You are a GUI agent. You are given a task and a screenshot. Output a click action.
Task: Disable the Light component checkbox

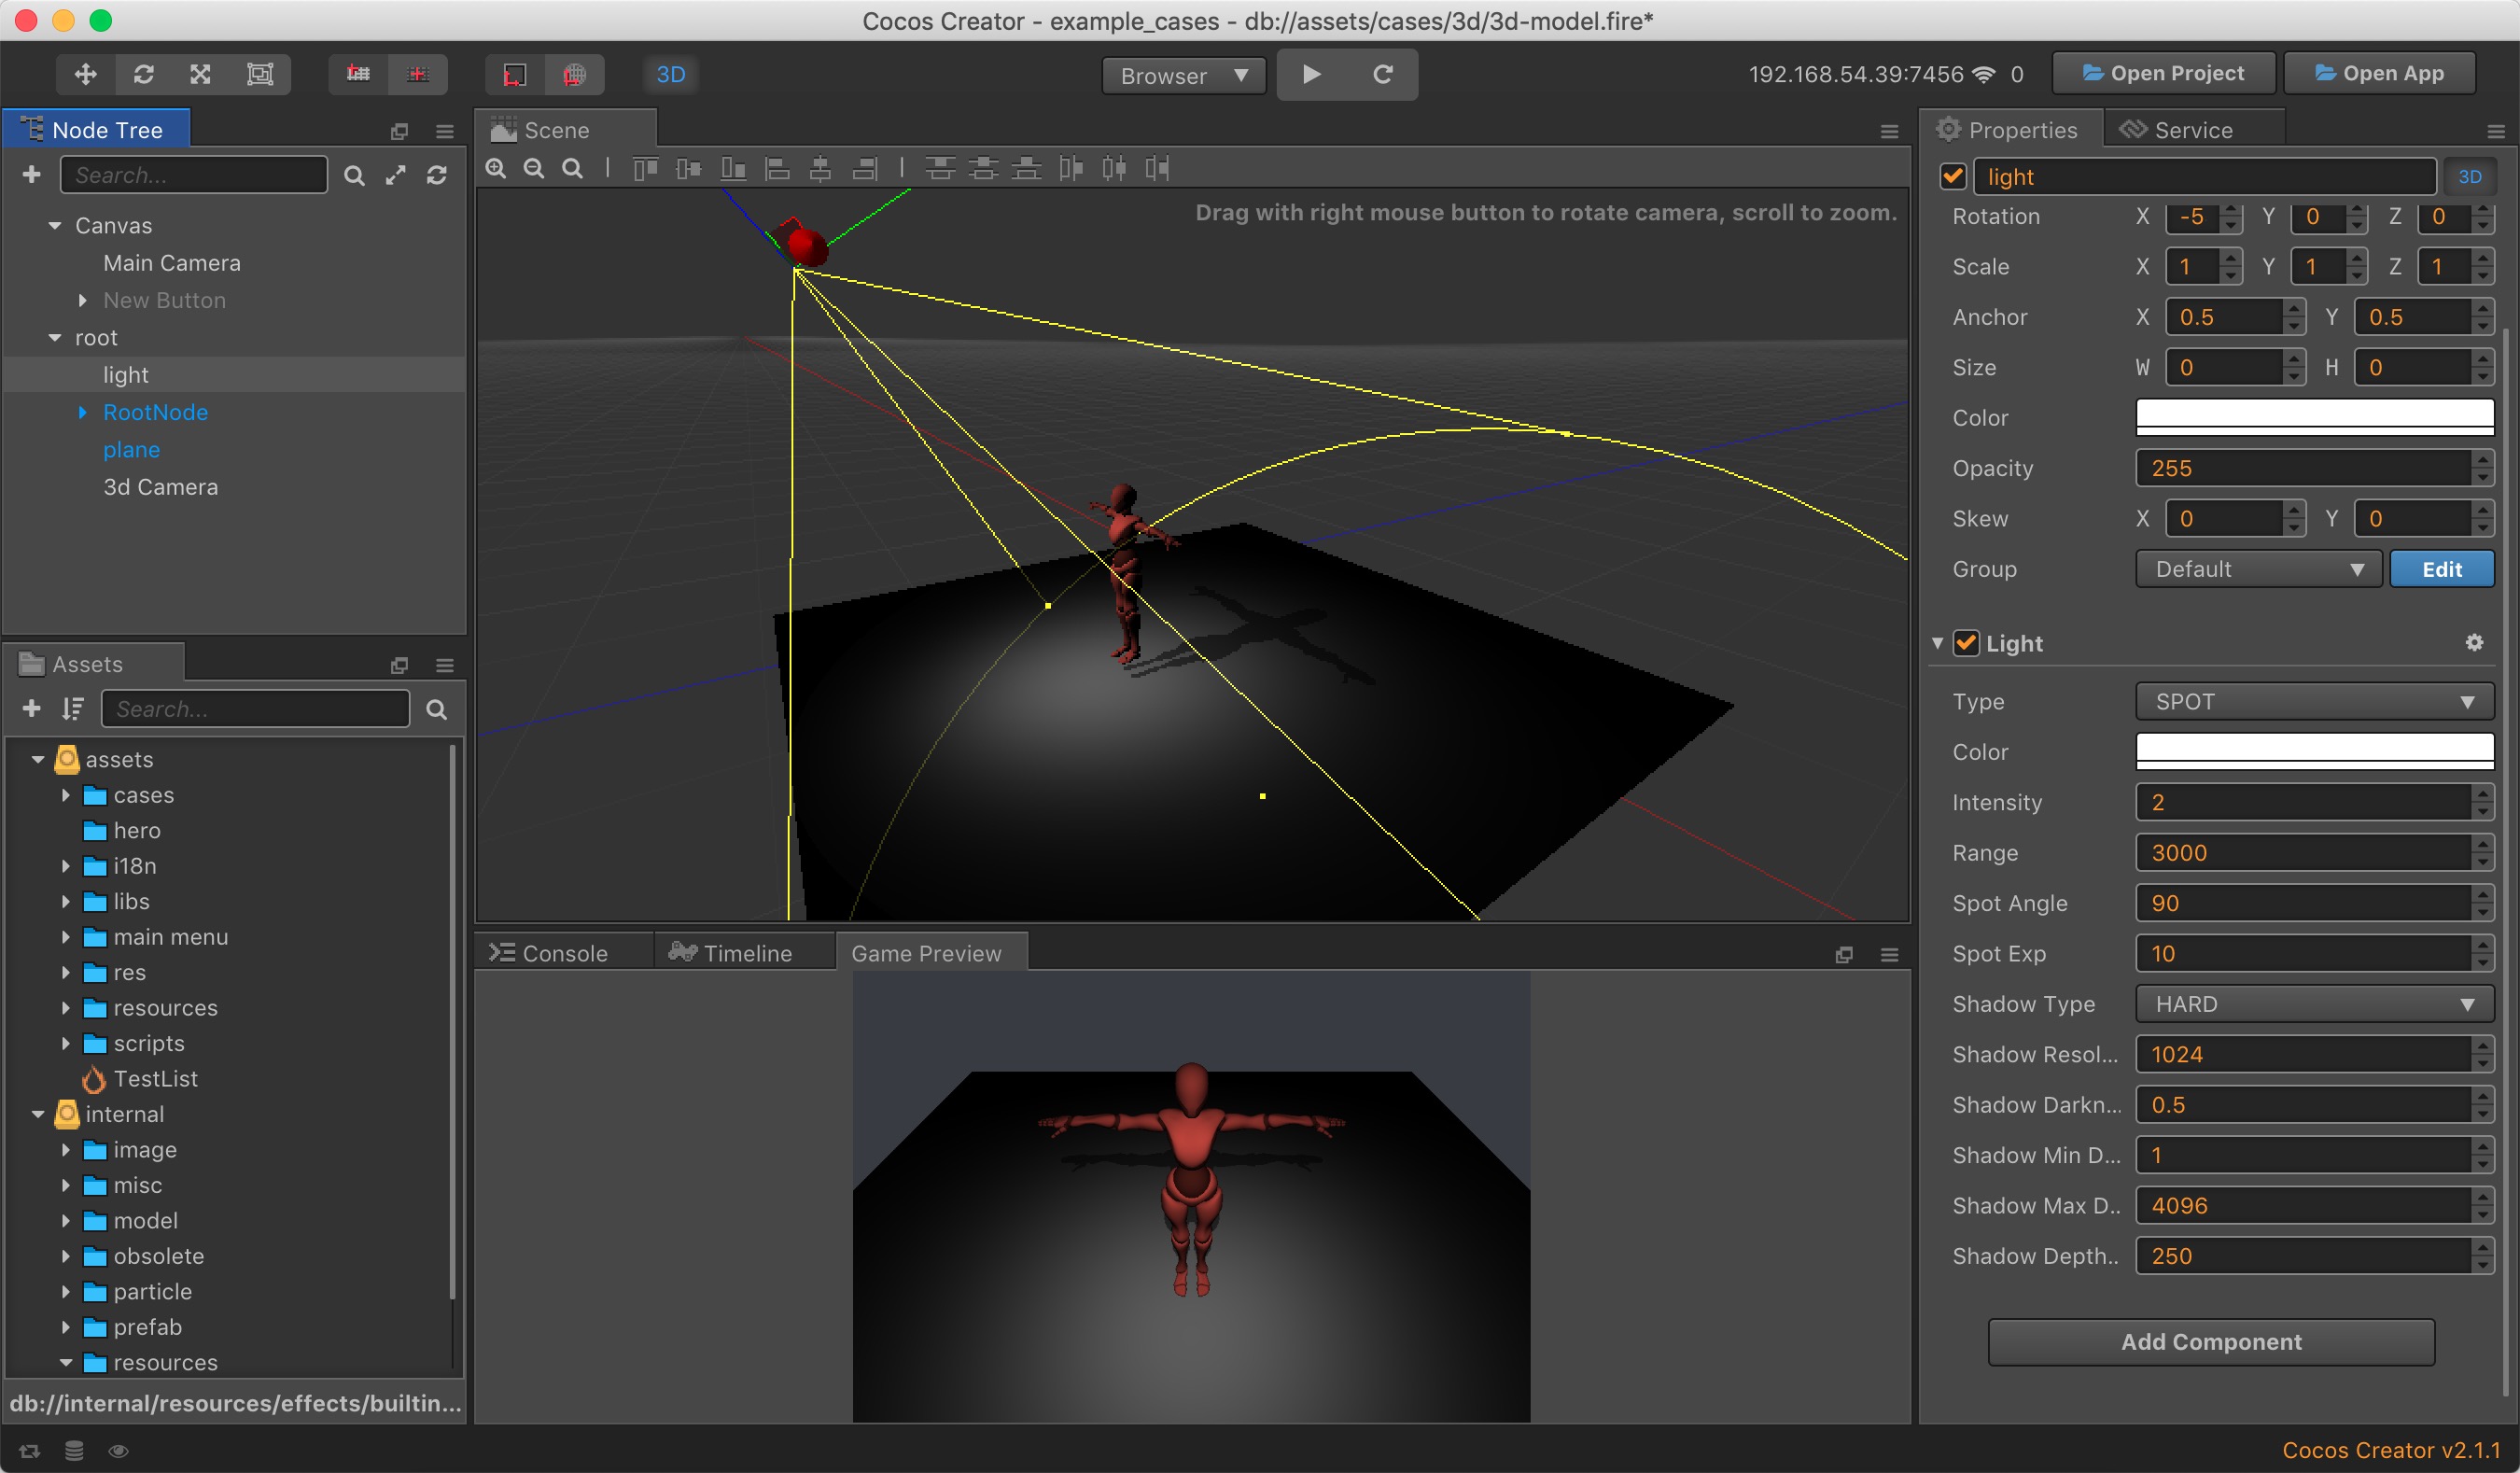1967,642
